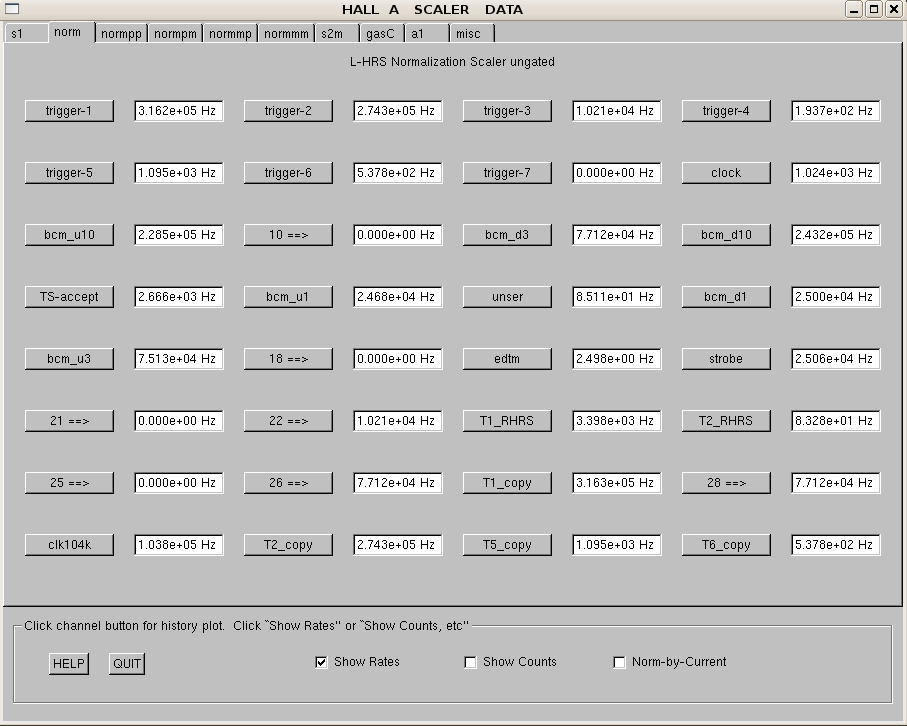
Task: Click the '10 ==>' channel button
Action: (288, 234)
